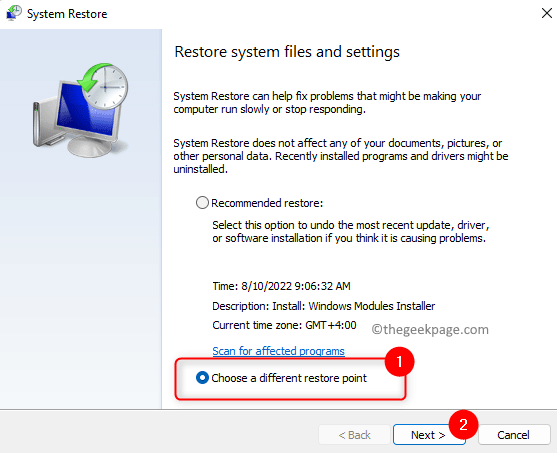
Task: Click the 'Restore system files and settings' heading
Action: [287, 52]
